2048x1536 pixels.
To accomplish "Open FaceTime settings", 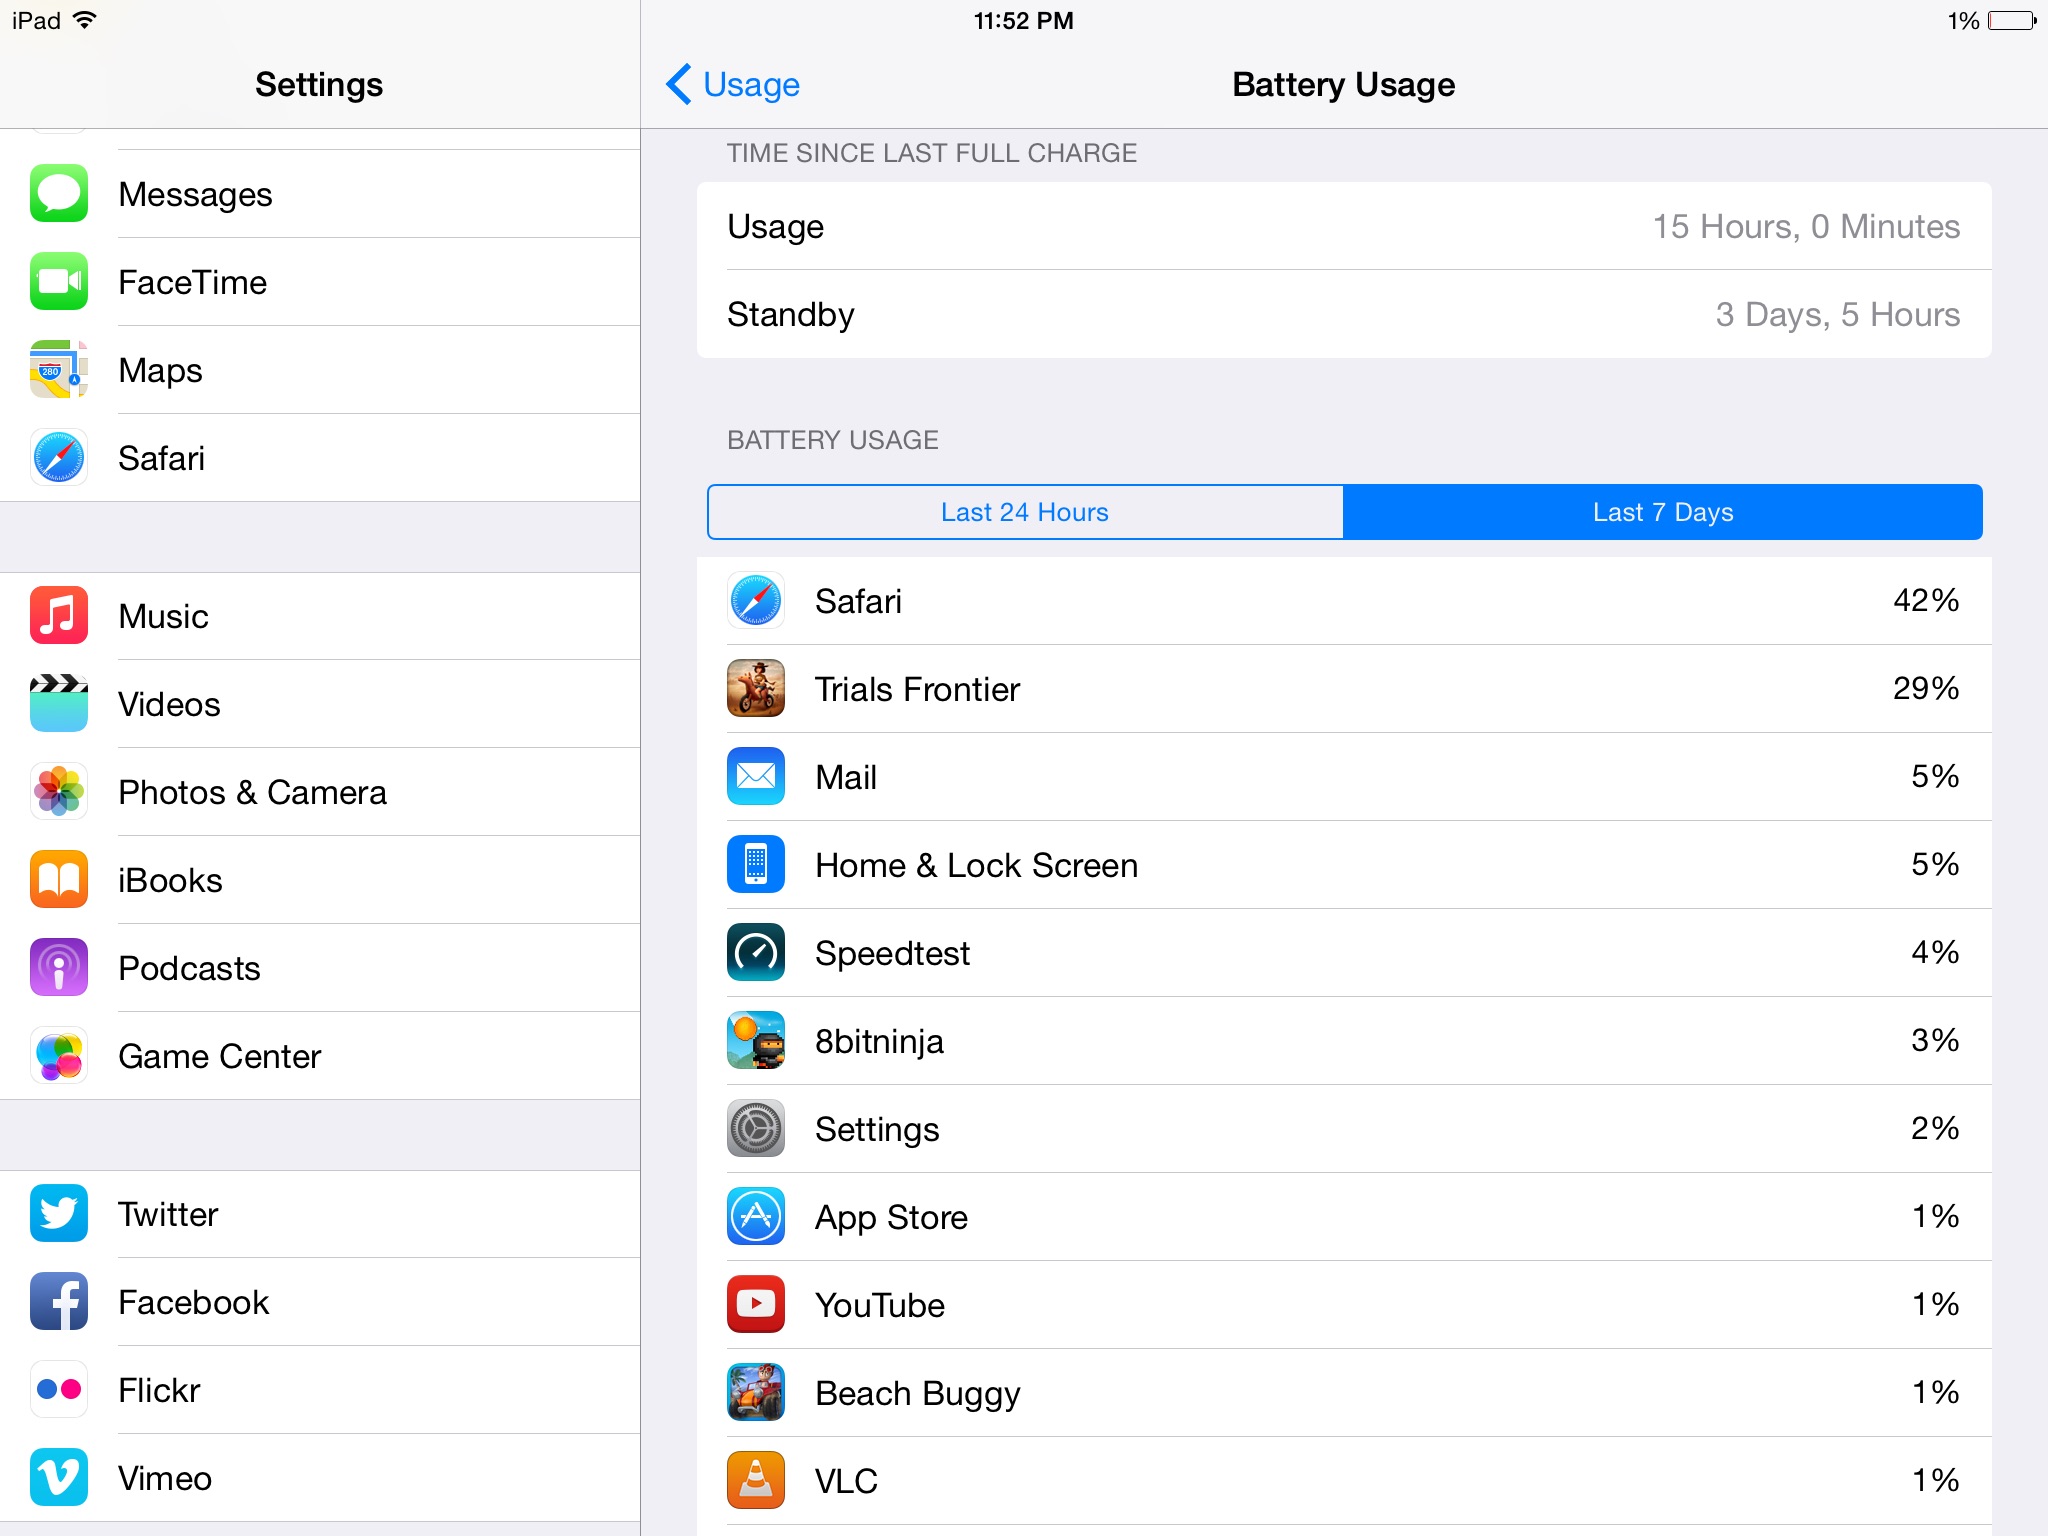I will point(320,282).
